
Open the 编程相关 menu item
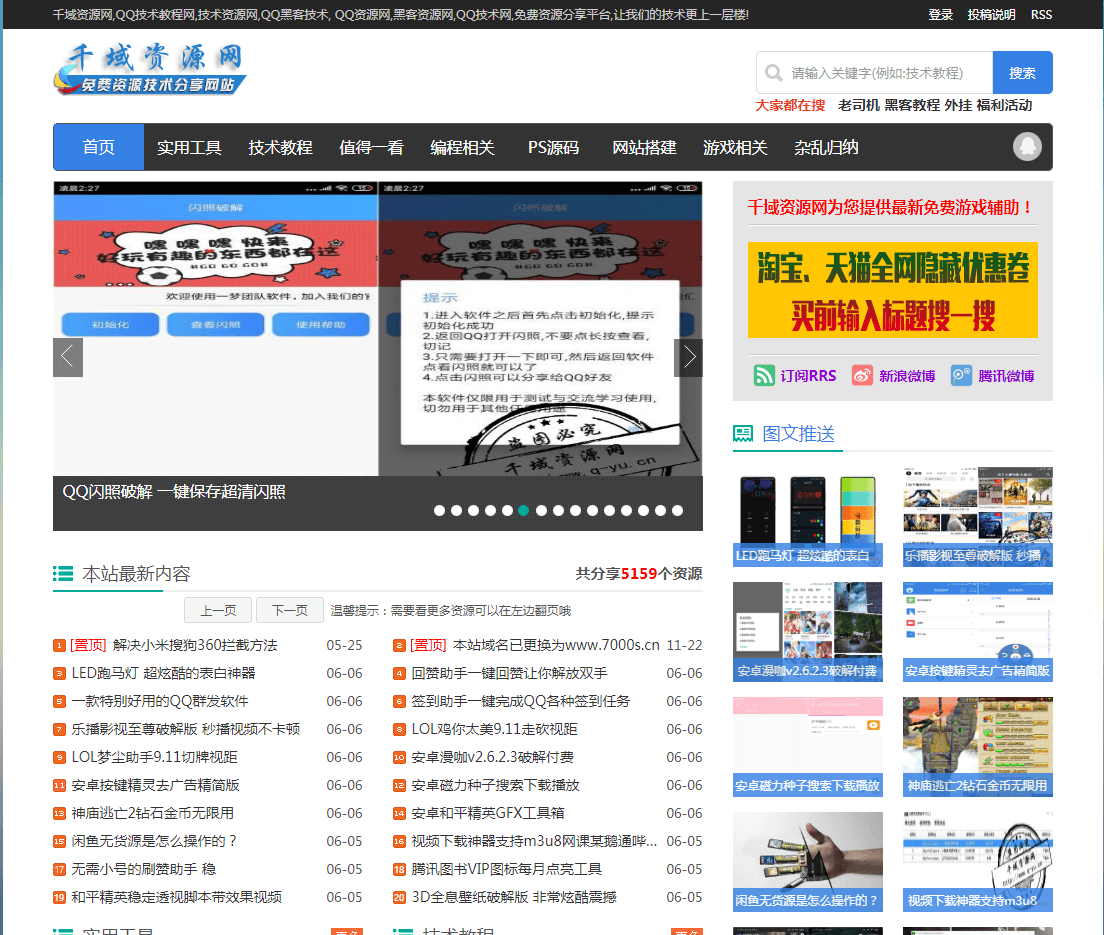coord(463,147)
